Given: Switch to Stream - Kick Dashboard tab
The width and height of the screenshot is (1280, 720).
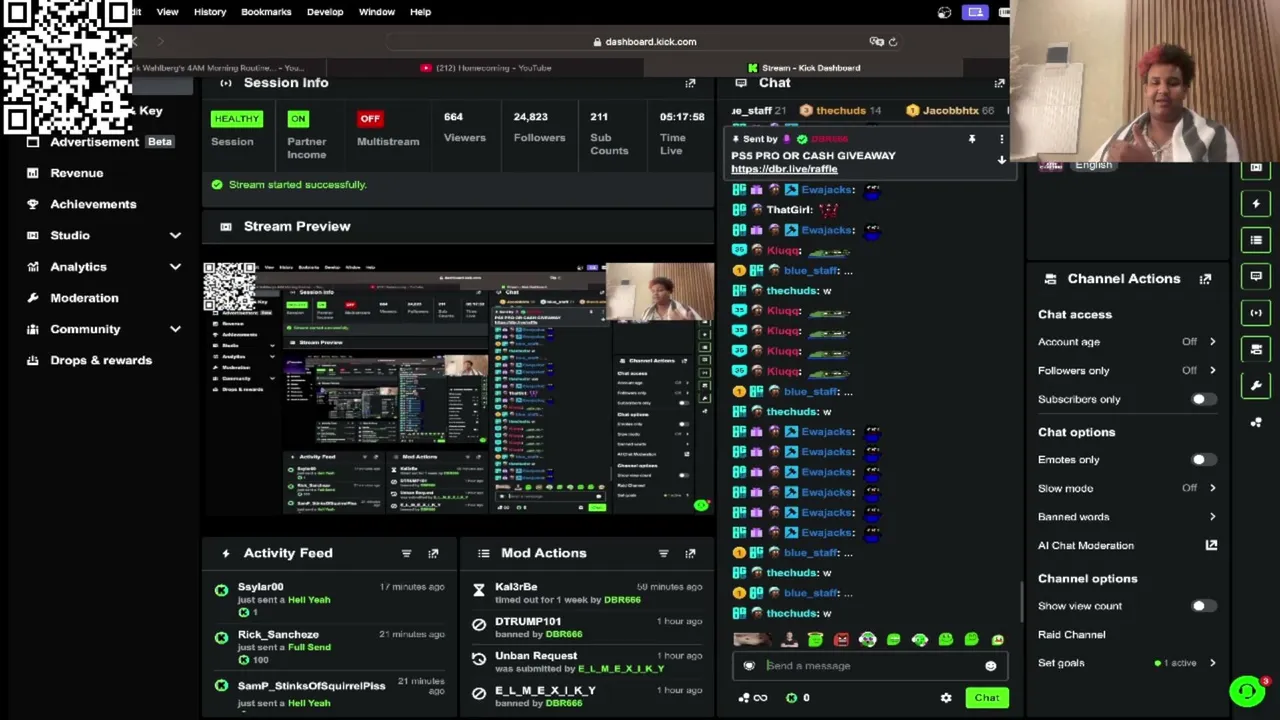Looking at the screenshot, I should click(x=804, y=68).
